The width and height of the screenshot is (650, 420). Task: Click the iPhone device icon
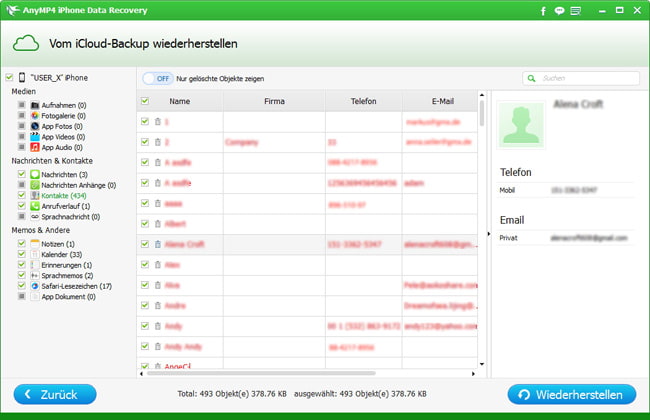(22, 78)
